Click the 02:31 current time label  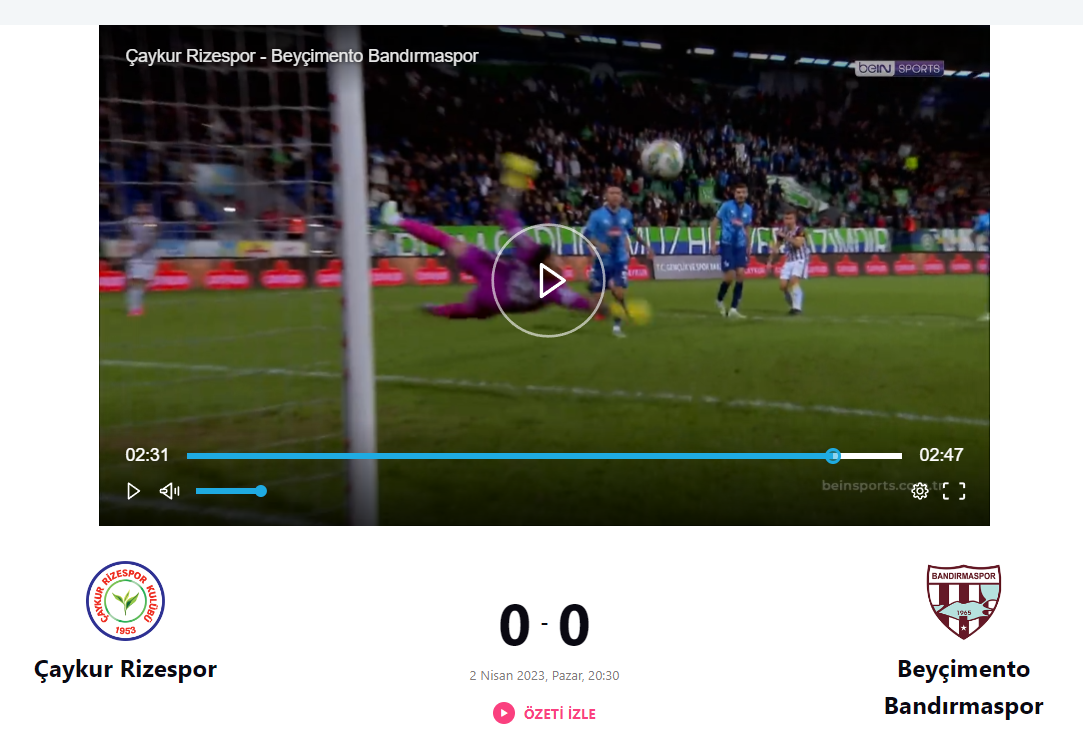147,455
